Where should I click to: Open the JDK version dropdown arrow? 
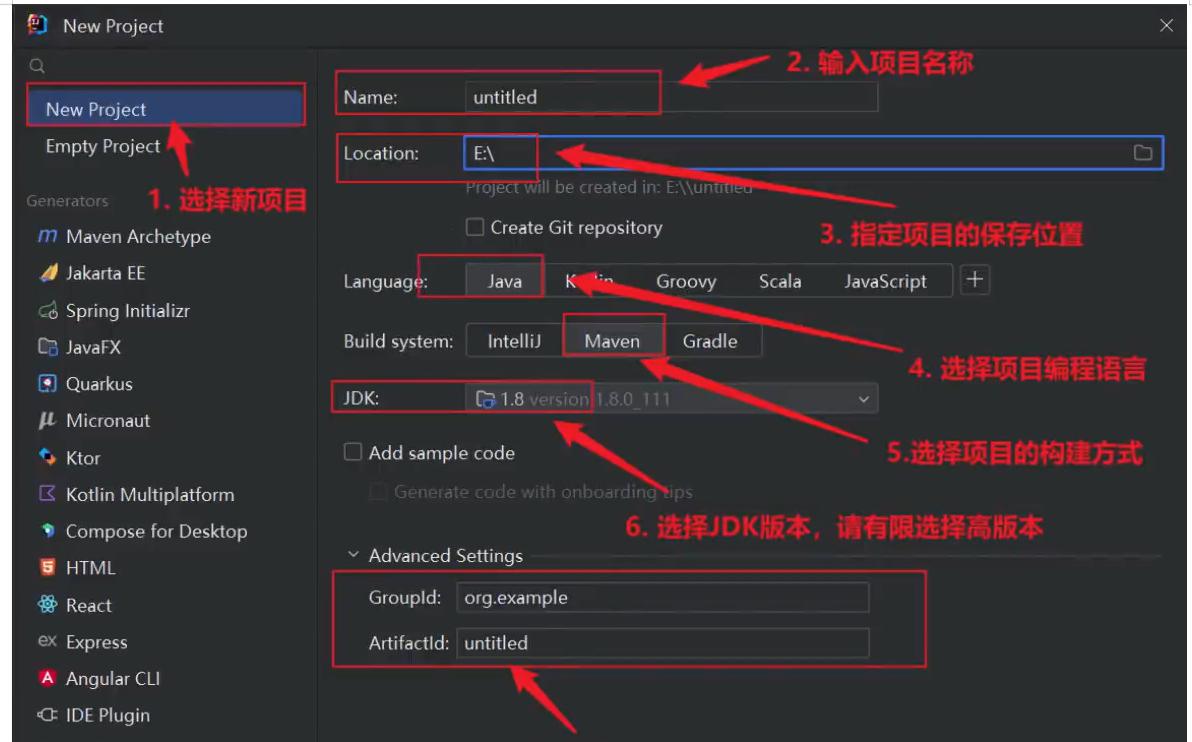pyautogui.click(x=864, y=399)
